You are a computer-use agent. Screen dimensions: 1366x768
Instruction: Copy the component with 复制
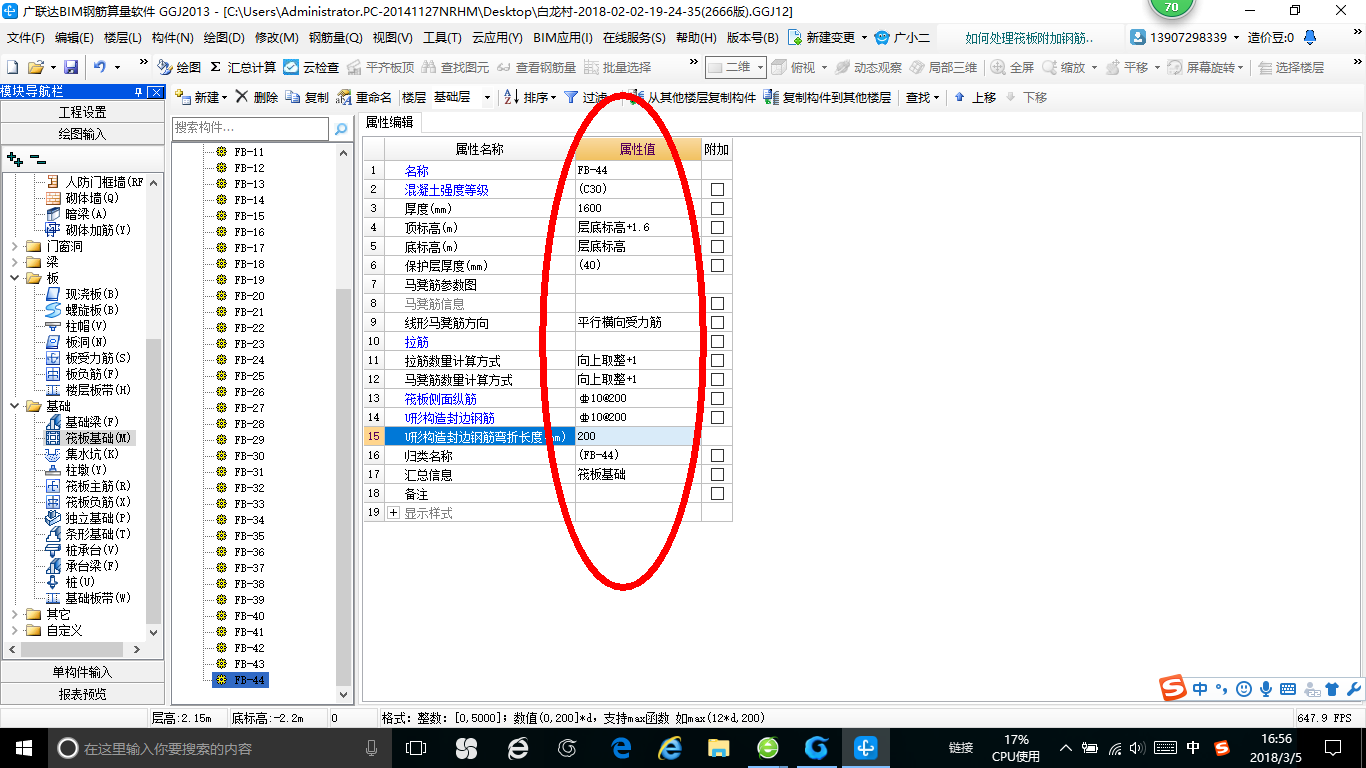coord(307,97)
